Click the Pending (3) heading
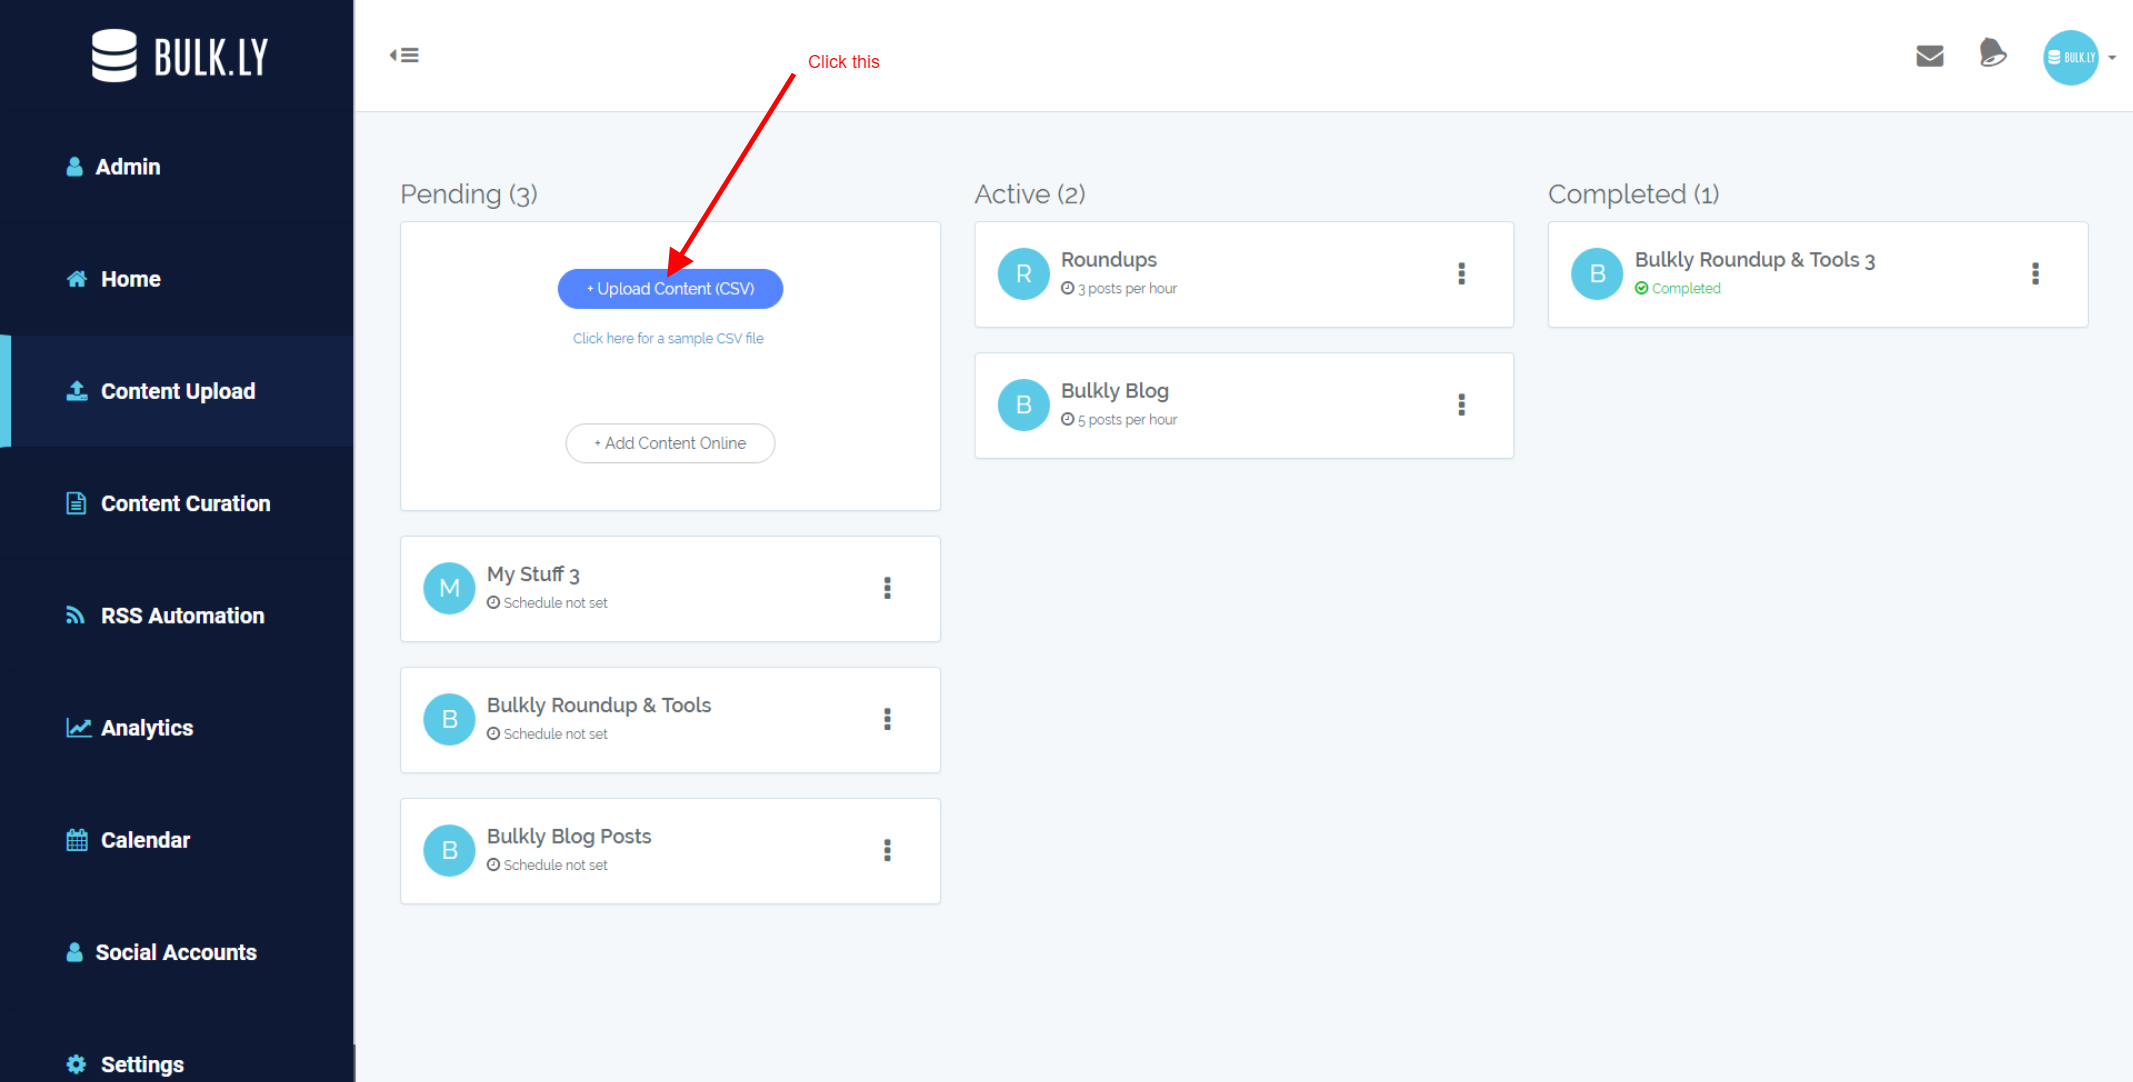This screenshot has height=1082, width=2133. [469, 194]
